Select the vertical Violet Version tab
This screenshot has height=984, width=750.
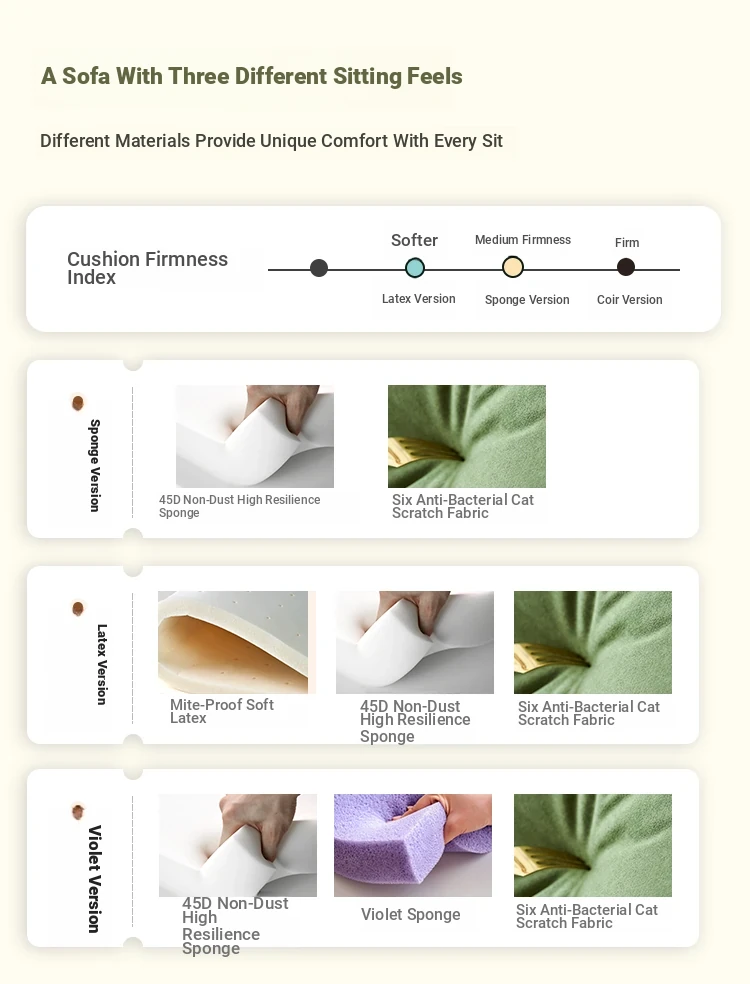click(x=94, y=879)
